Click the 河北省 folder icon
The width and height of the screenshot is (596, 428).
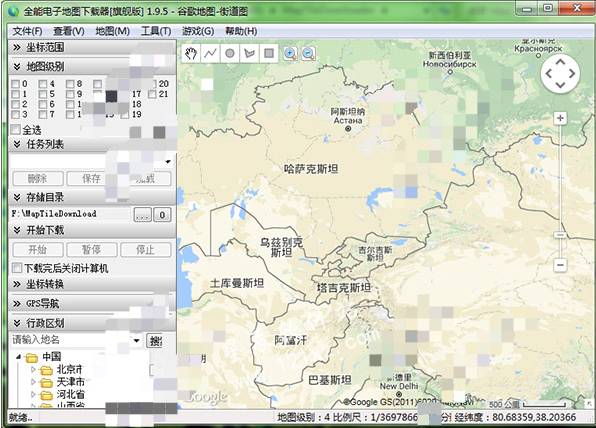pos(46,395)
